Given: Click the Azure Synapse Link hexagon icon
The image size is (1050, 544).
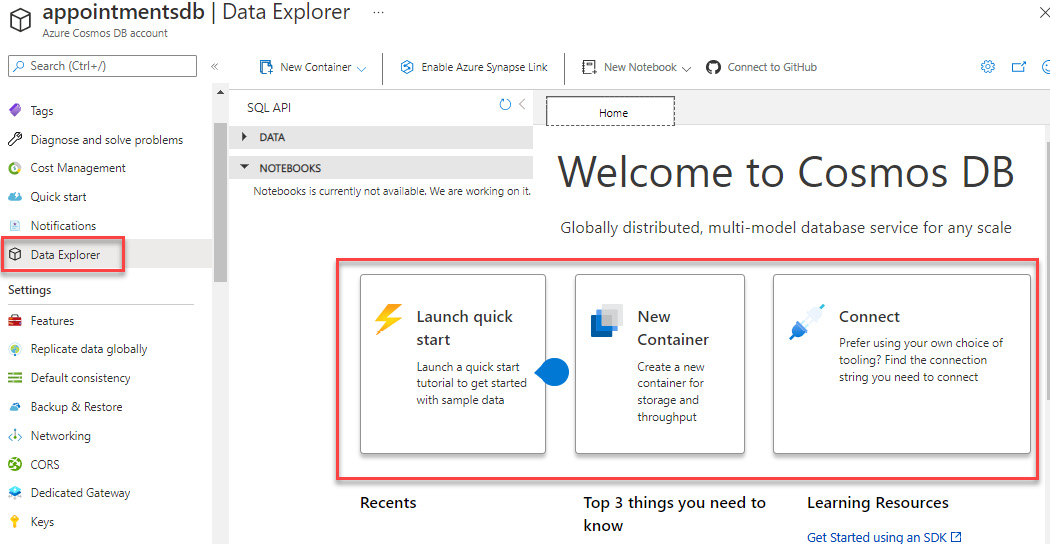Looking at the screenshot, I should point(406,67).
